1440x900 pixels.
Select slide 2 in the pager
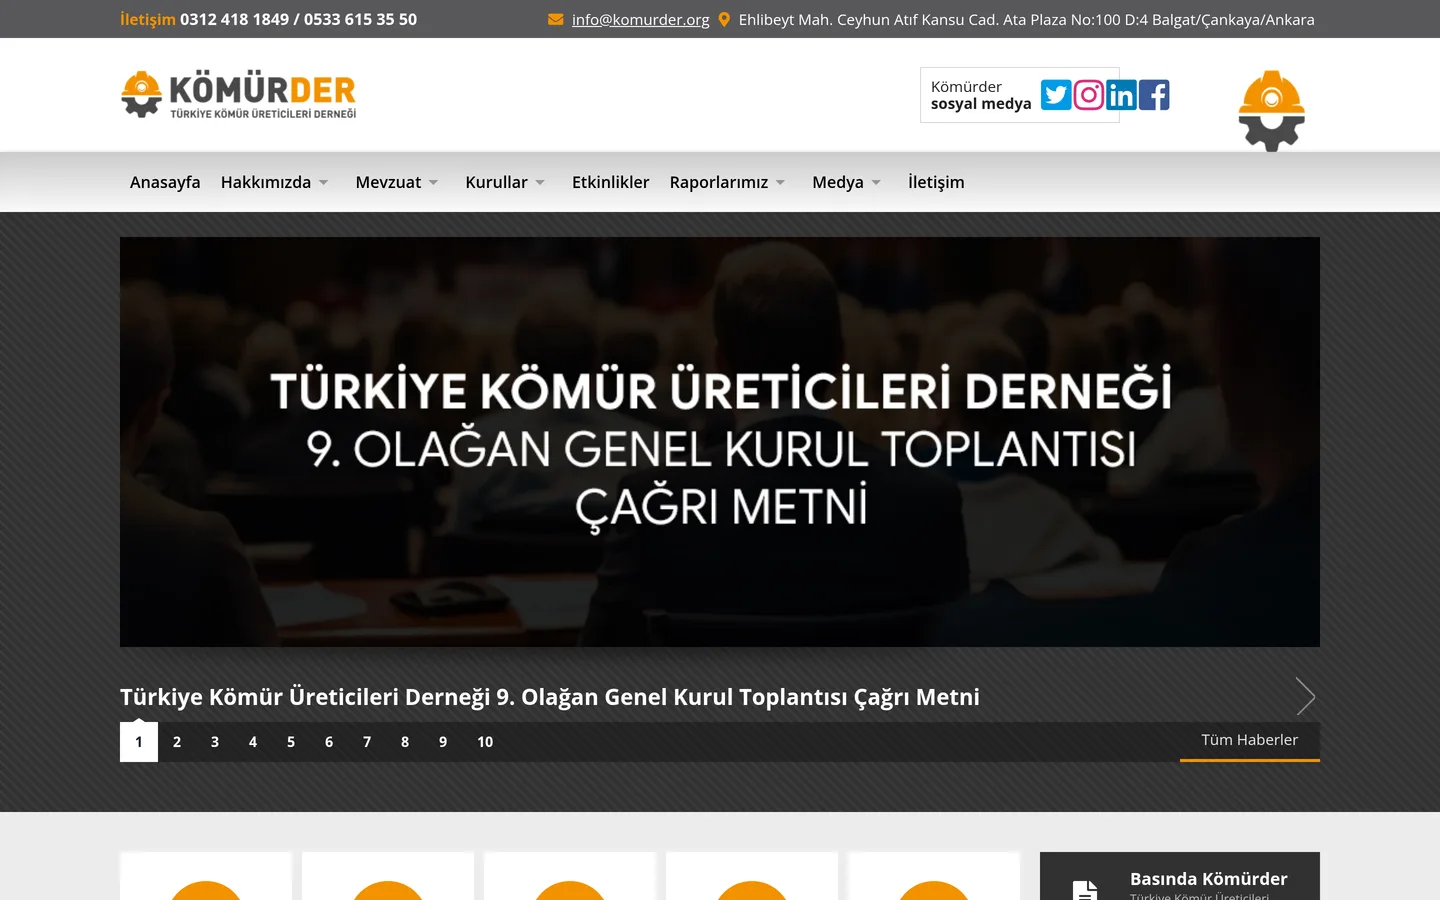coord(177,742)
